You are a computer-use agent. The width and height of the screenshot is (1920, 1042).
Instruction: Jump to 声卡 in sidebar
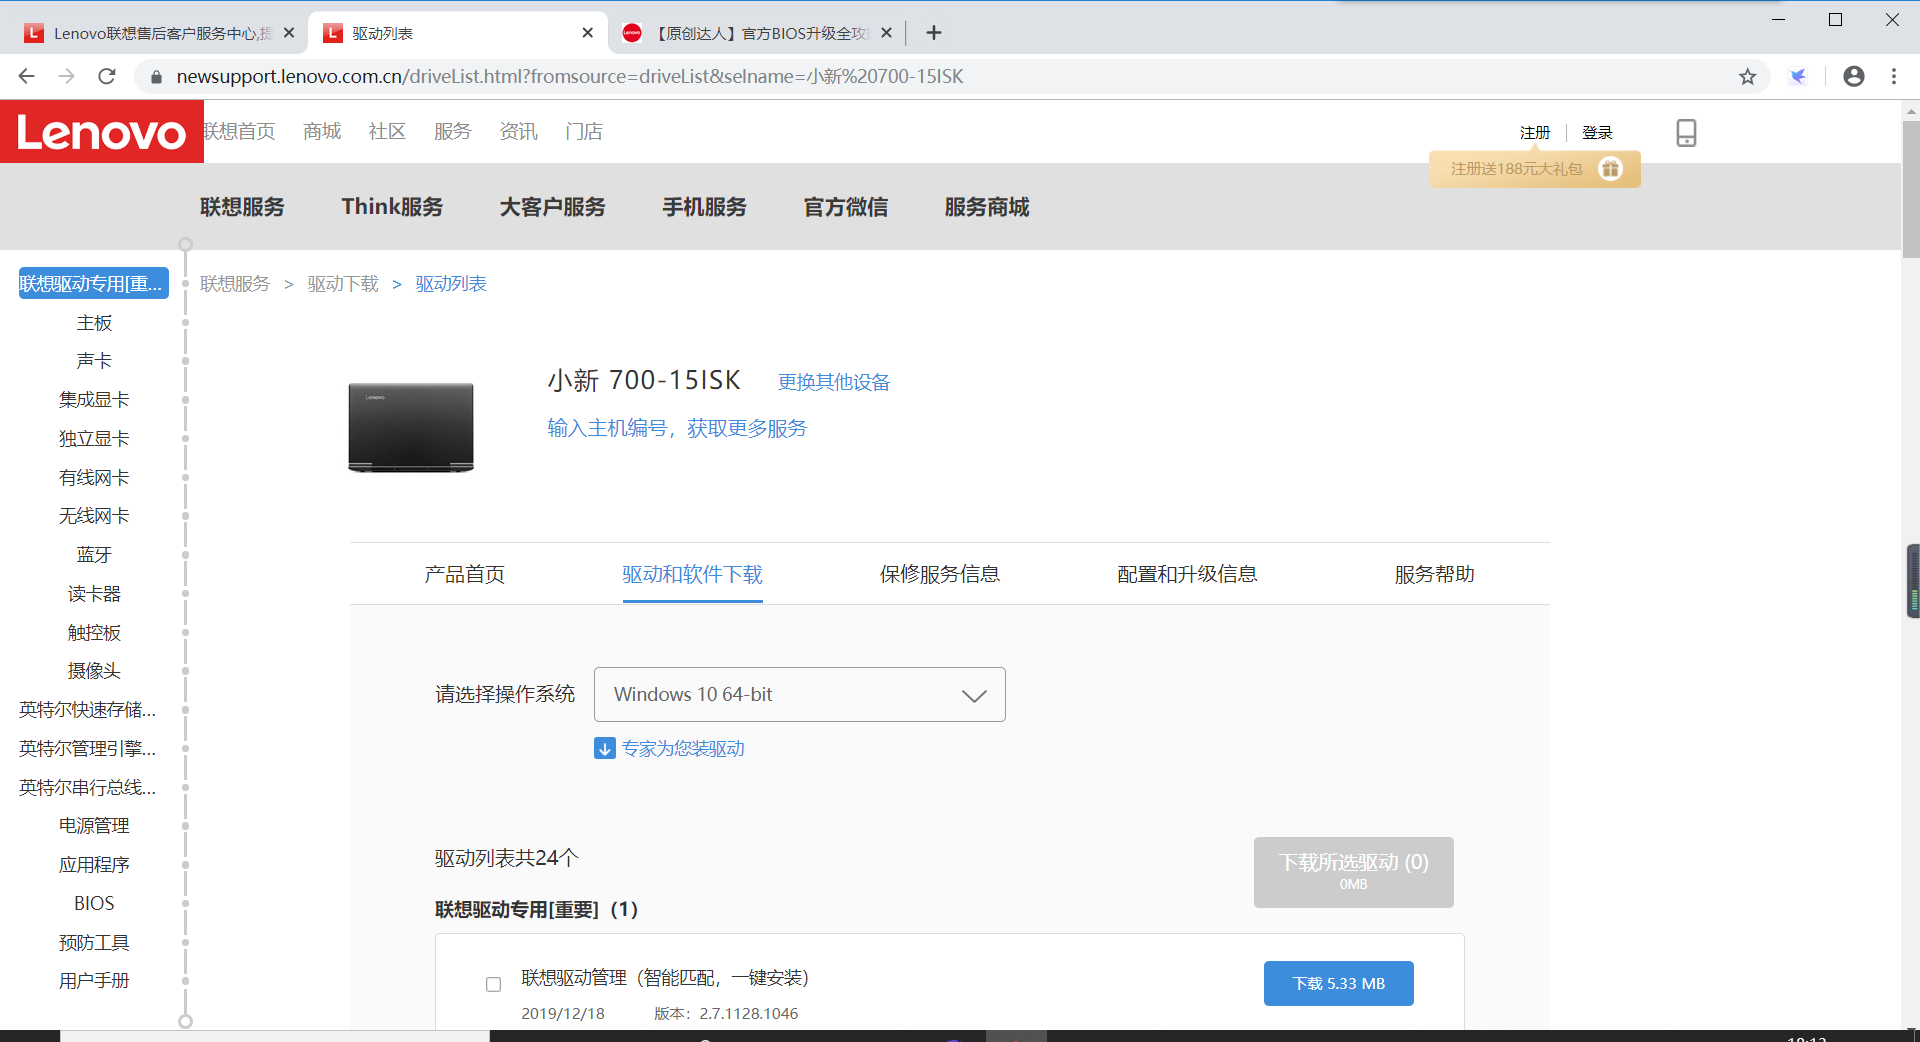click(94, 361)
